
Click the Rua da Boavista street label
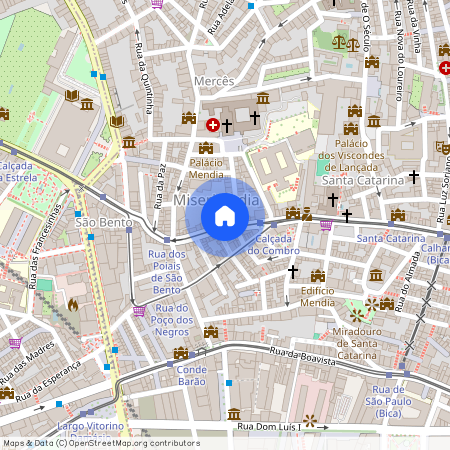303,356
